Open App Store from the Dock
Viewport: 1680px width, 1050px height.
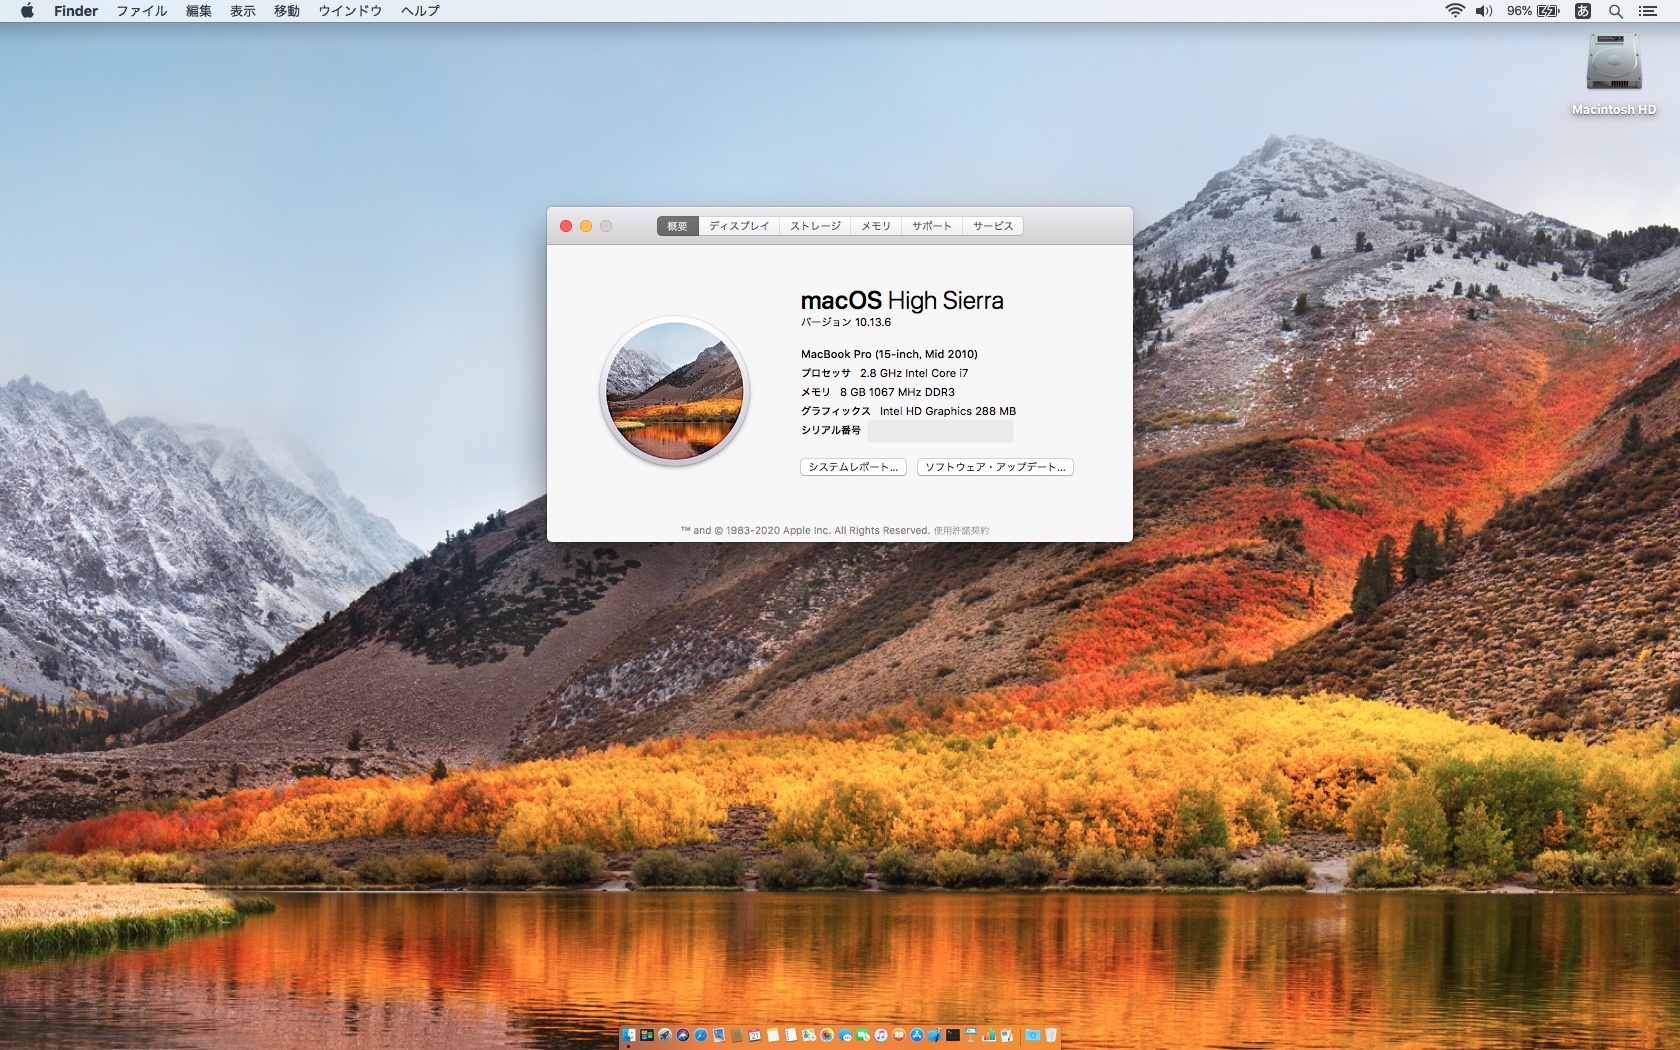click(x=917, y=1035)
